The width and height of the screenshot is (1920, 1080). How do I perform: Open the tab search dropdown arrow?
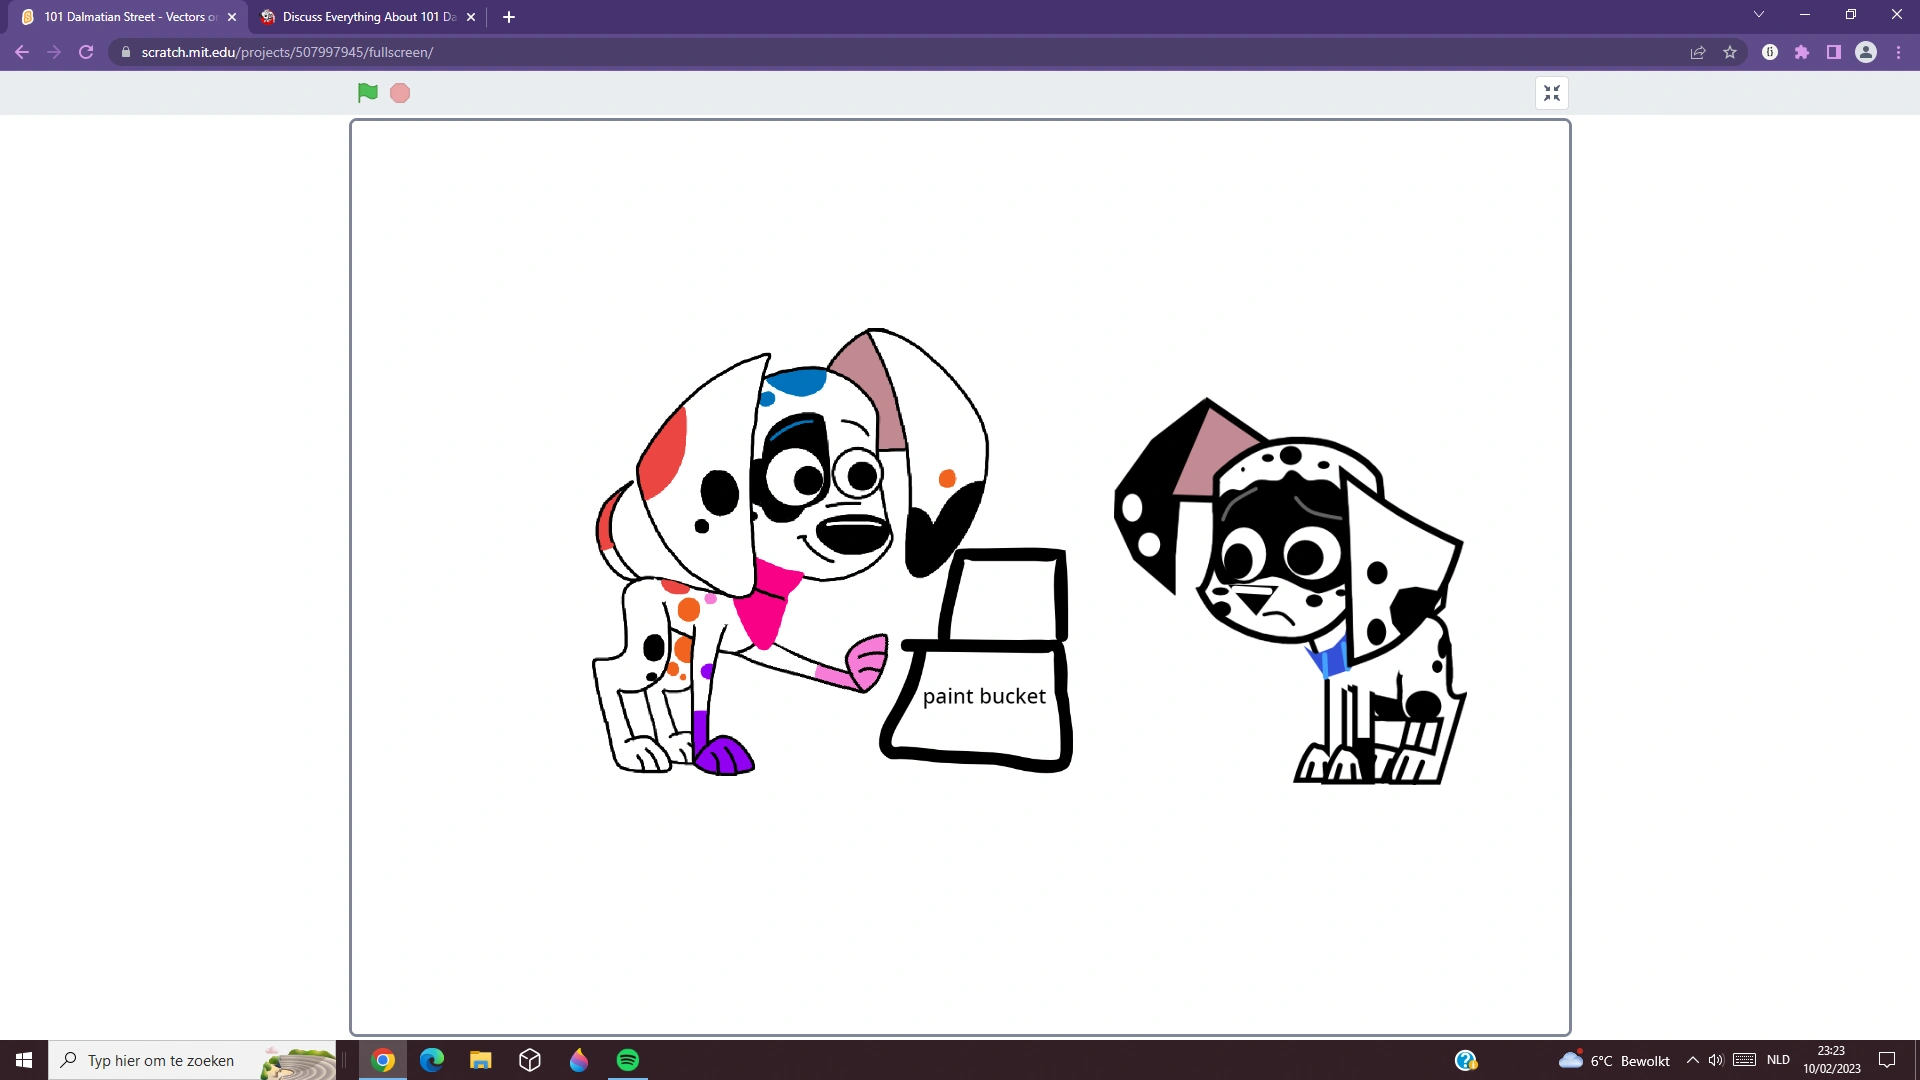(1758, 14)
